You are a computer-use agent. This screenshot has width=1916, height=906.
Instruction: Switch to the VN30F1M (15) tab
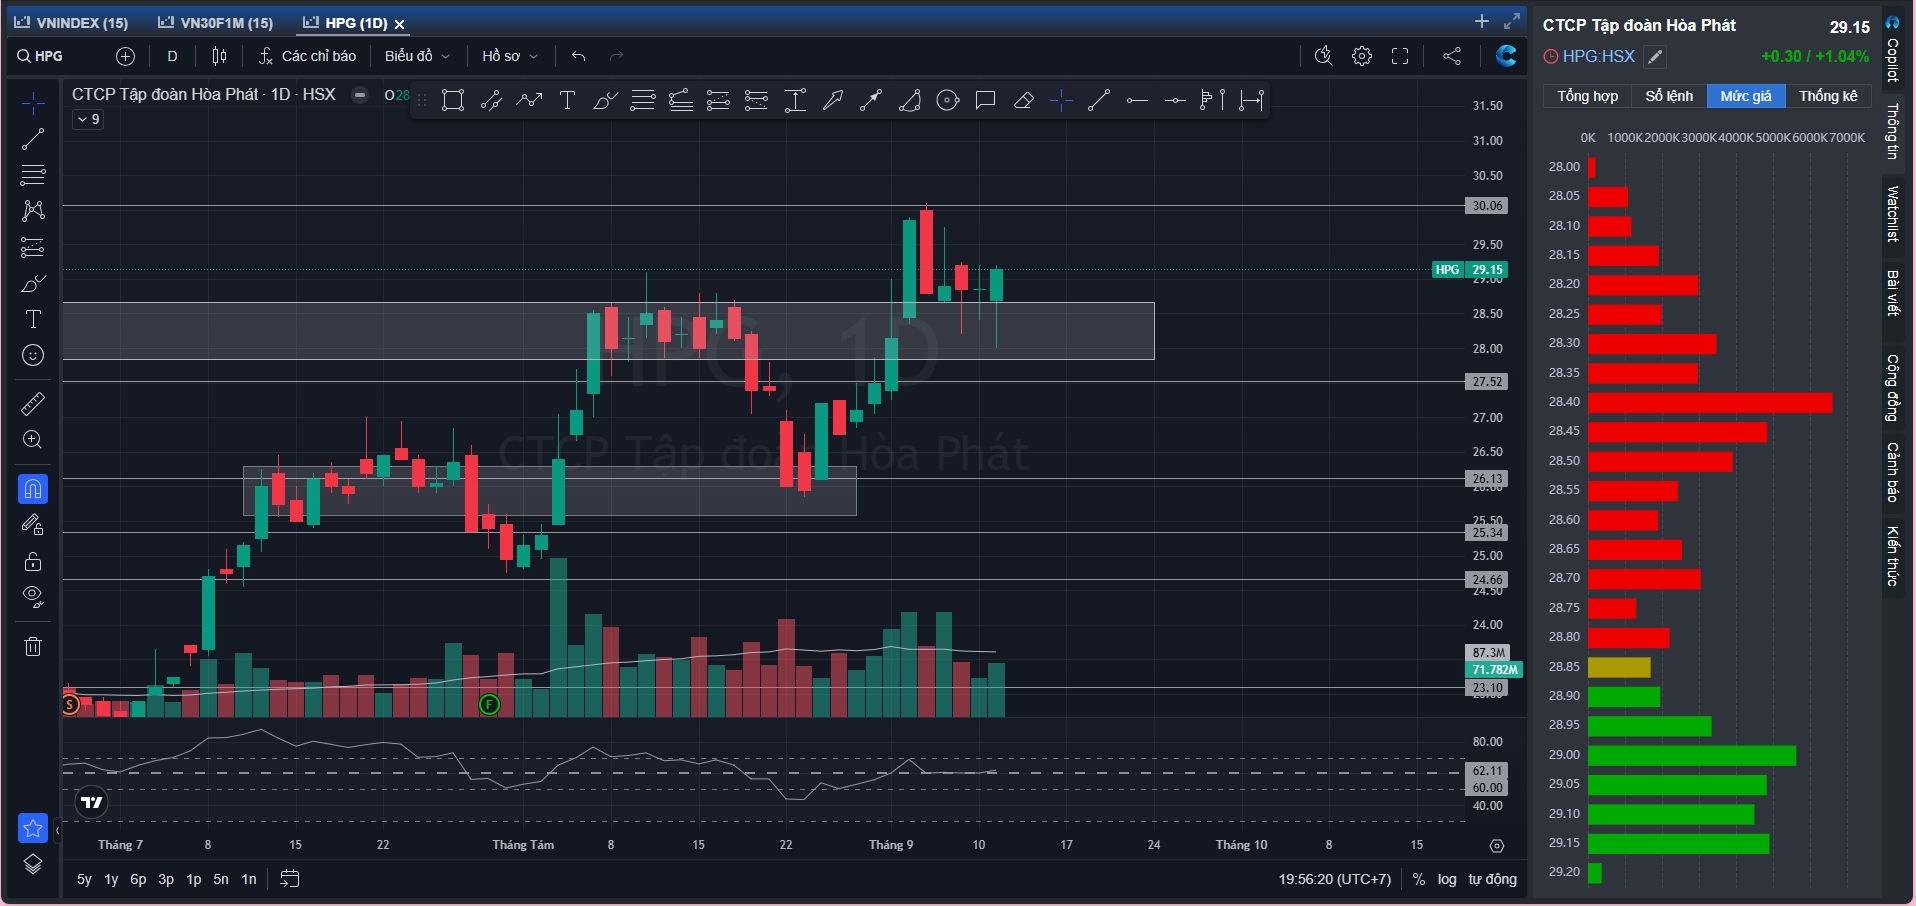[x=216, y=23]
